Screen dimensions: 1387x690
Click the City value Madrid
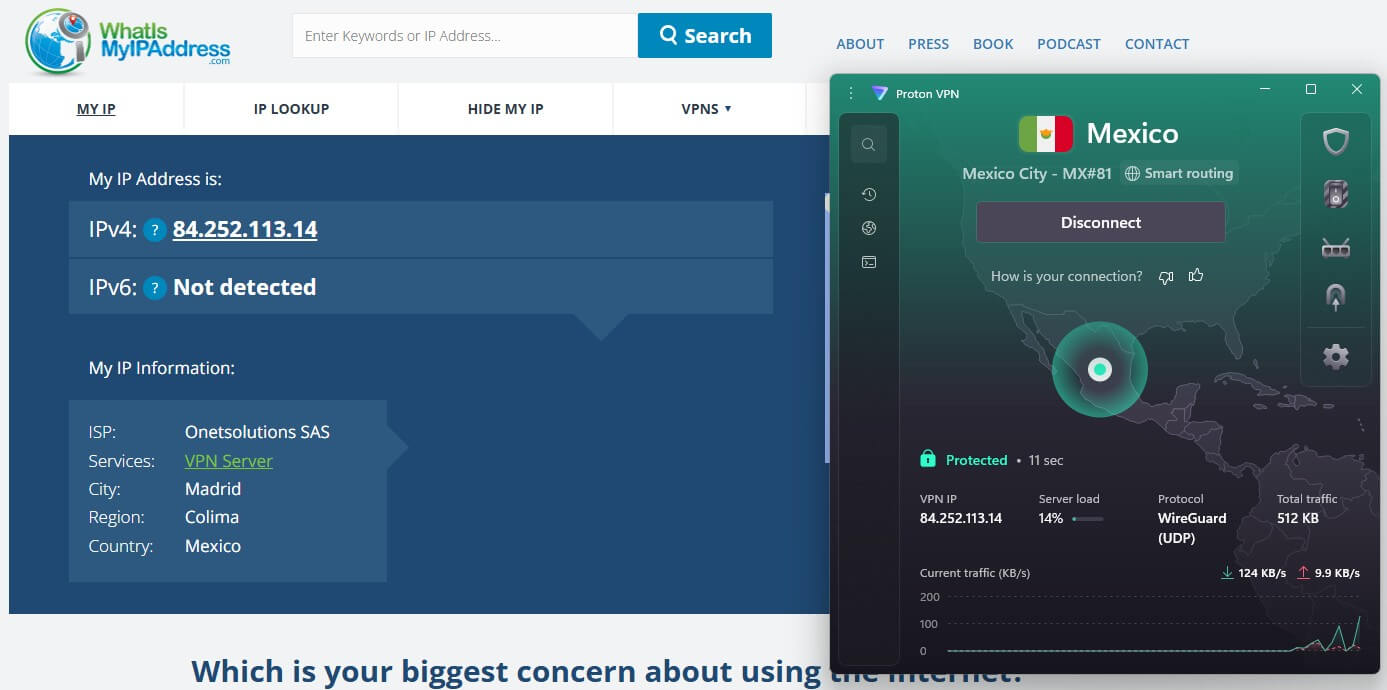click(213, 489)
